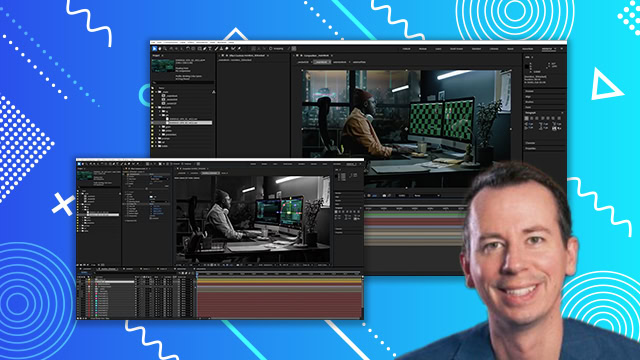This screenshot has height=360, width=640.
Task: Click right-align icon in back window Paragraph panel
Action: click(x=537, y=118)
